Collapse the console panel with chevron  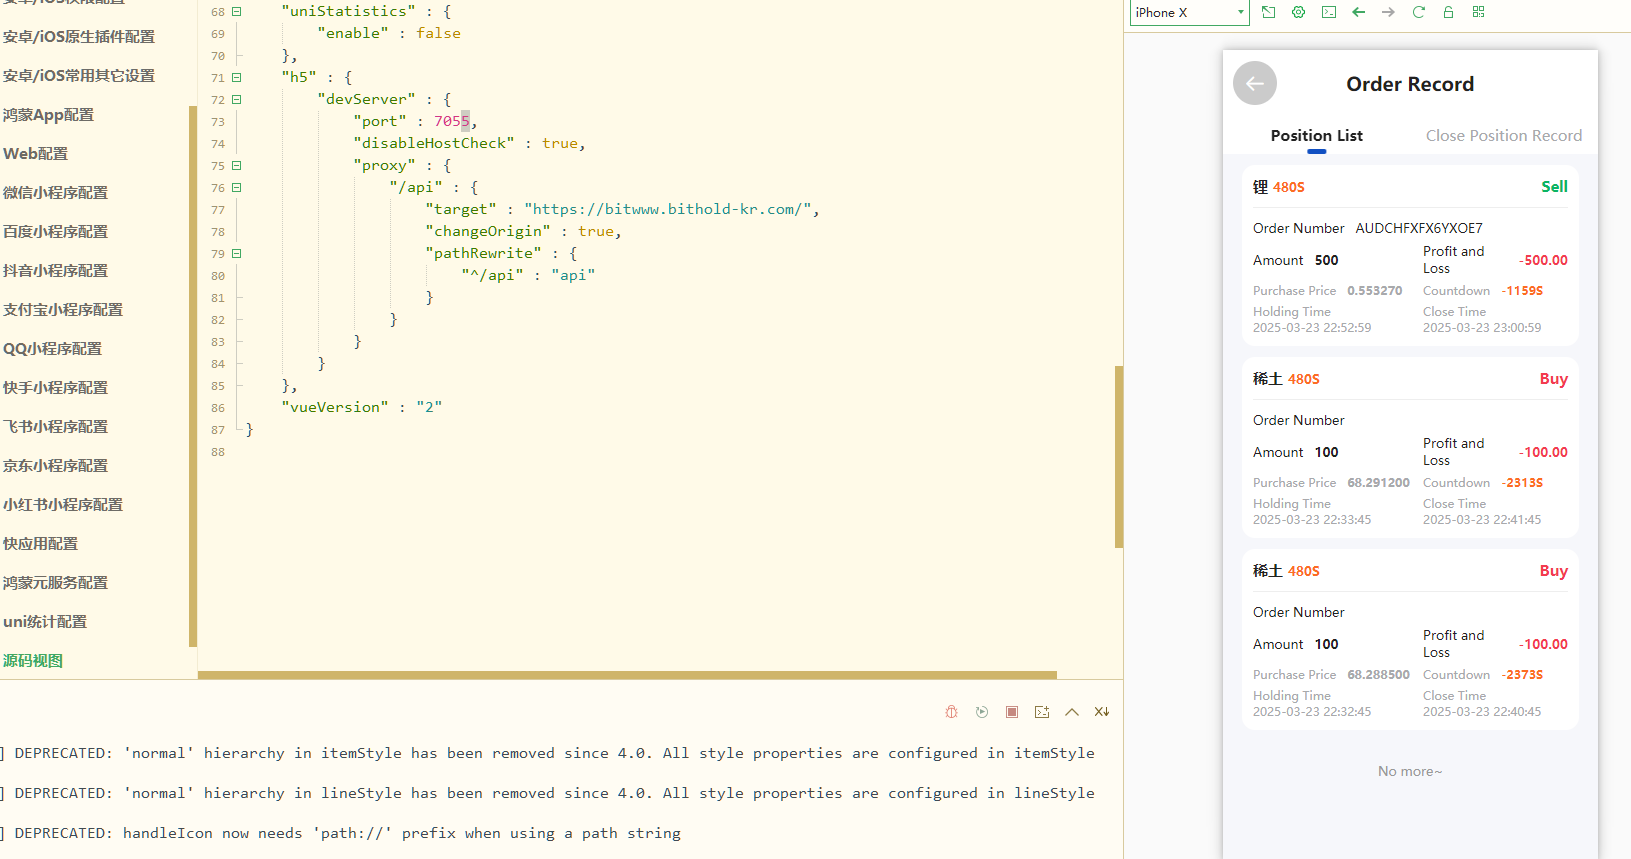pos(1072,712)
